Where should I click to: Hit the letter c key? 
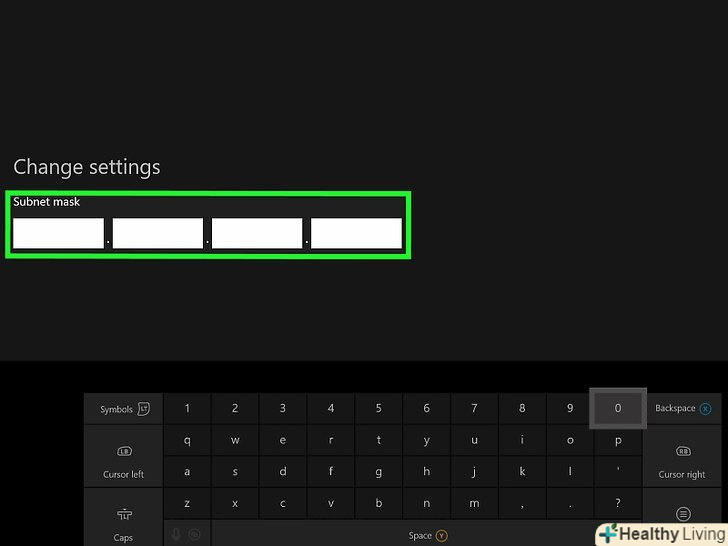(x=283, y=503)
